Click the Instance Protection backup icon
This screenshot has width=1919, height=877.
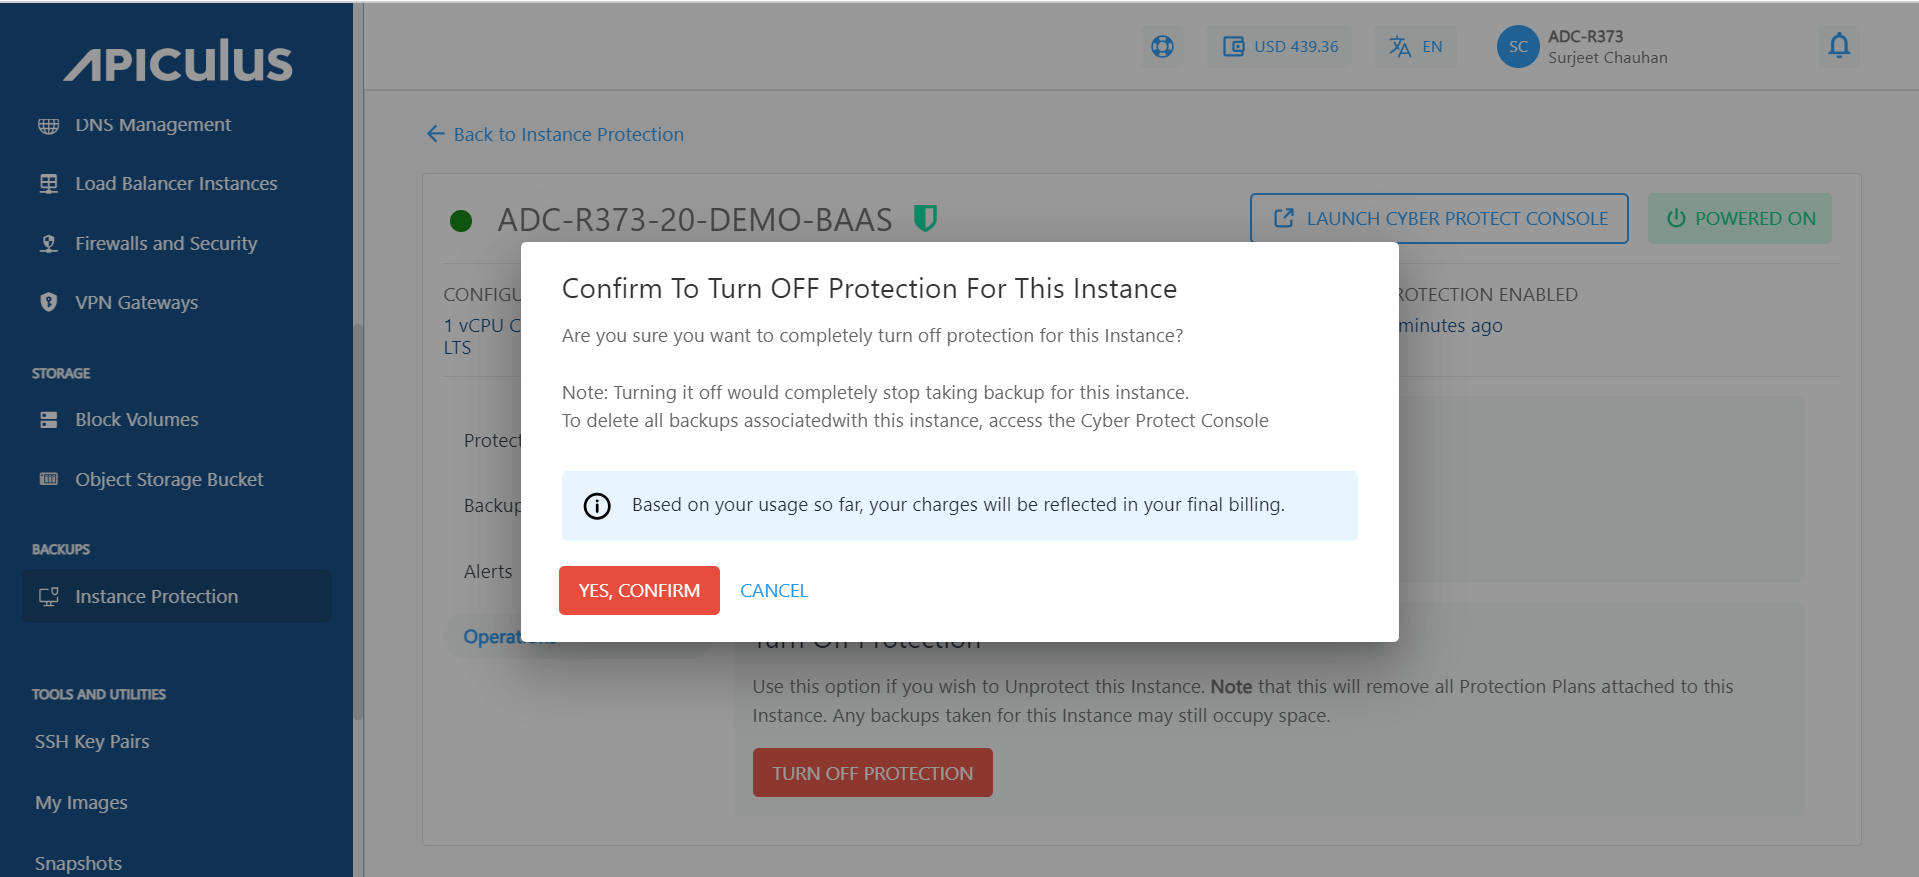pyautogui.click(x=49, y=595)
